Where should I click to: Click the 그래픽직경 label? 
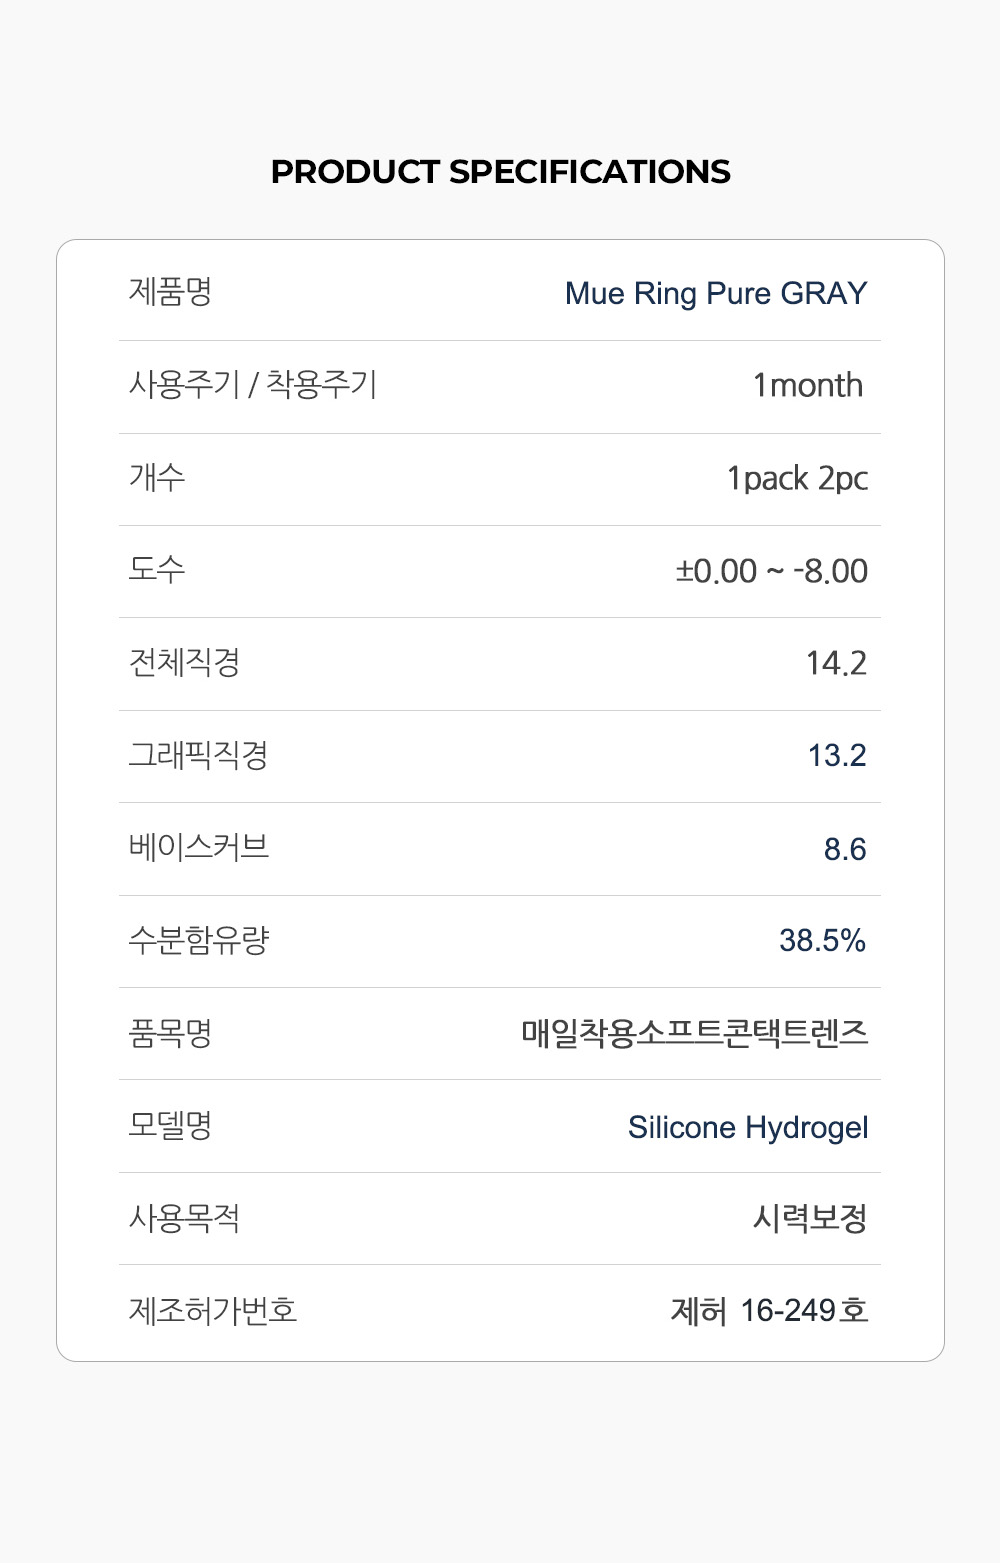198,754
